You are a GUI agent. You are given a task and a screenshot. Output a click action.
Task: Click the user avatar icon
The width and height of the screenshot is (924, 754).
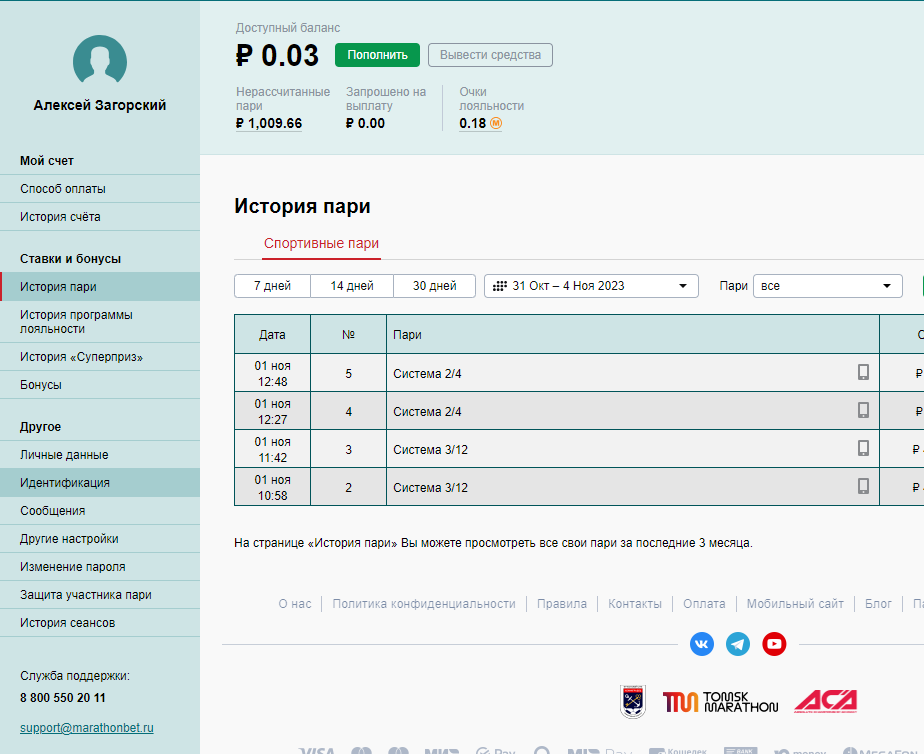click(x=100, y=61)
